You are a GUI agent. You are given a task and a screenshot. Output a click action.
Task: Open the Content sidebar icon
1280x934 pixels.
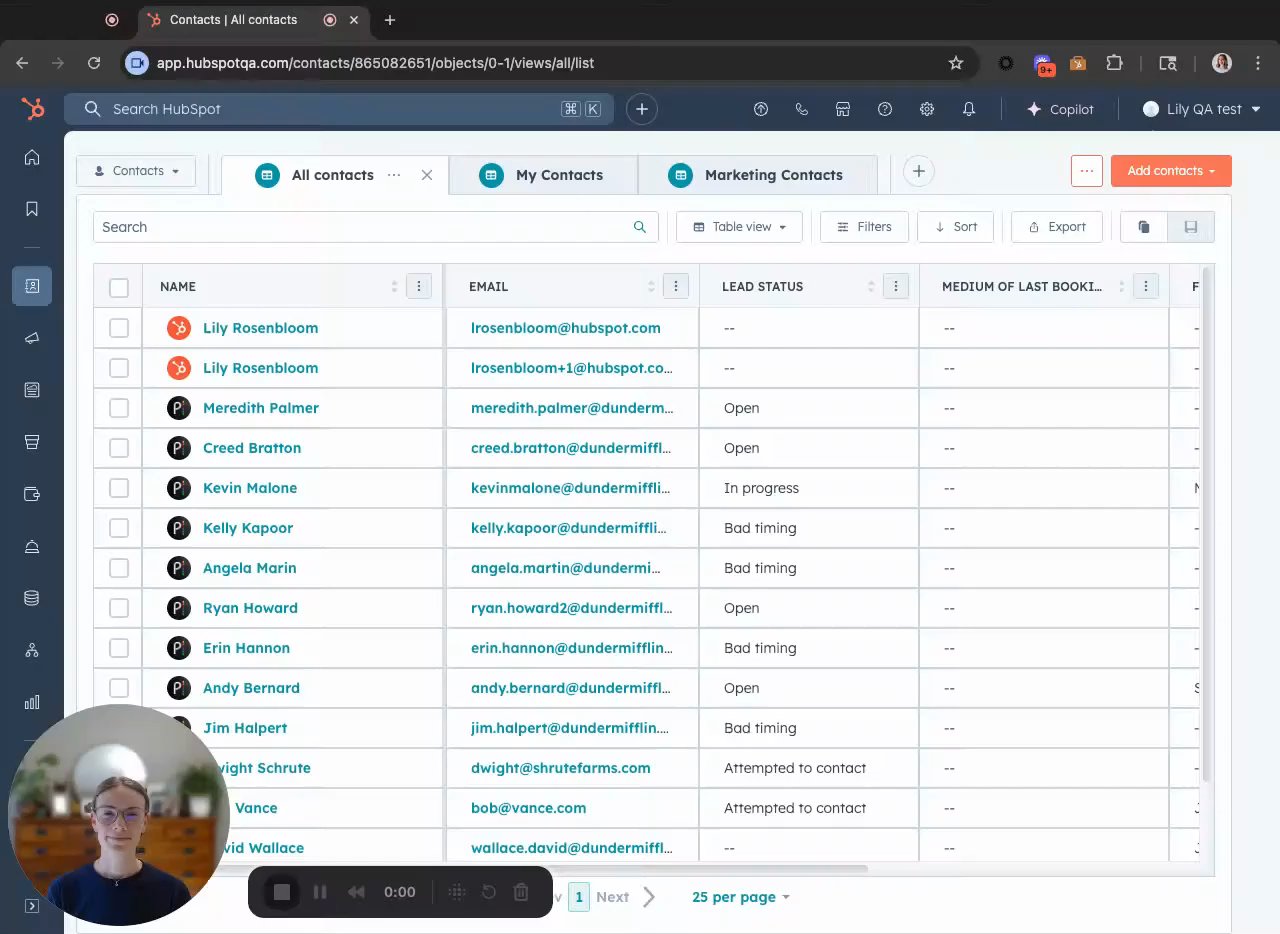point(32,390)
